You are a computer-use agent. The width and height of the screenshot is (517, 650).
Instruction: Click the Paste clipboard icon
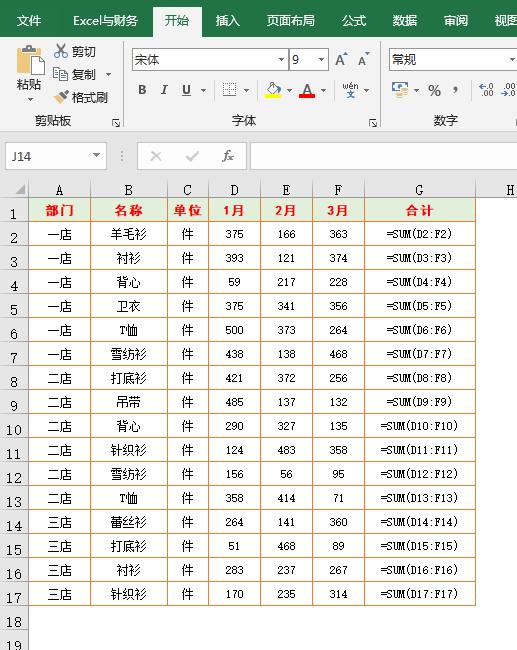[30, 61]
